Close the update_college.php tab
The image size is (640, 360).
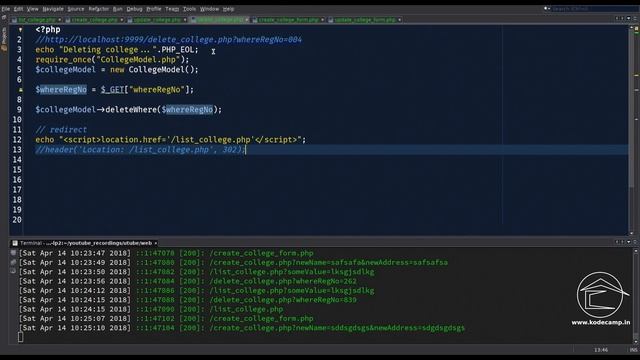(185, 20)
